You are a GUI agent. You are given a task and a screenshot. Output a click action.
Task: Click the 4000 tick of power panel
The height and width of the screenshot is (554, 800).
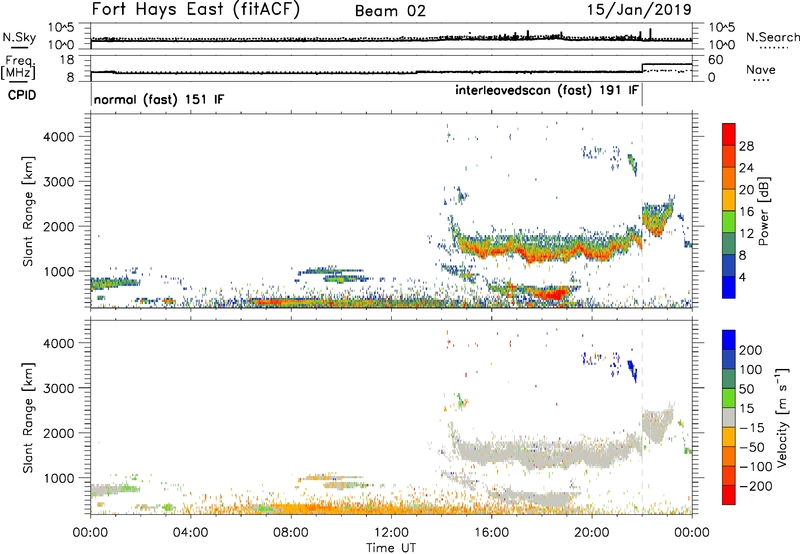click(59, 137)
